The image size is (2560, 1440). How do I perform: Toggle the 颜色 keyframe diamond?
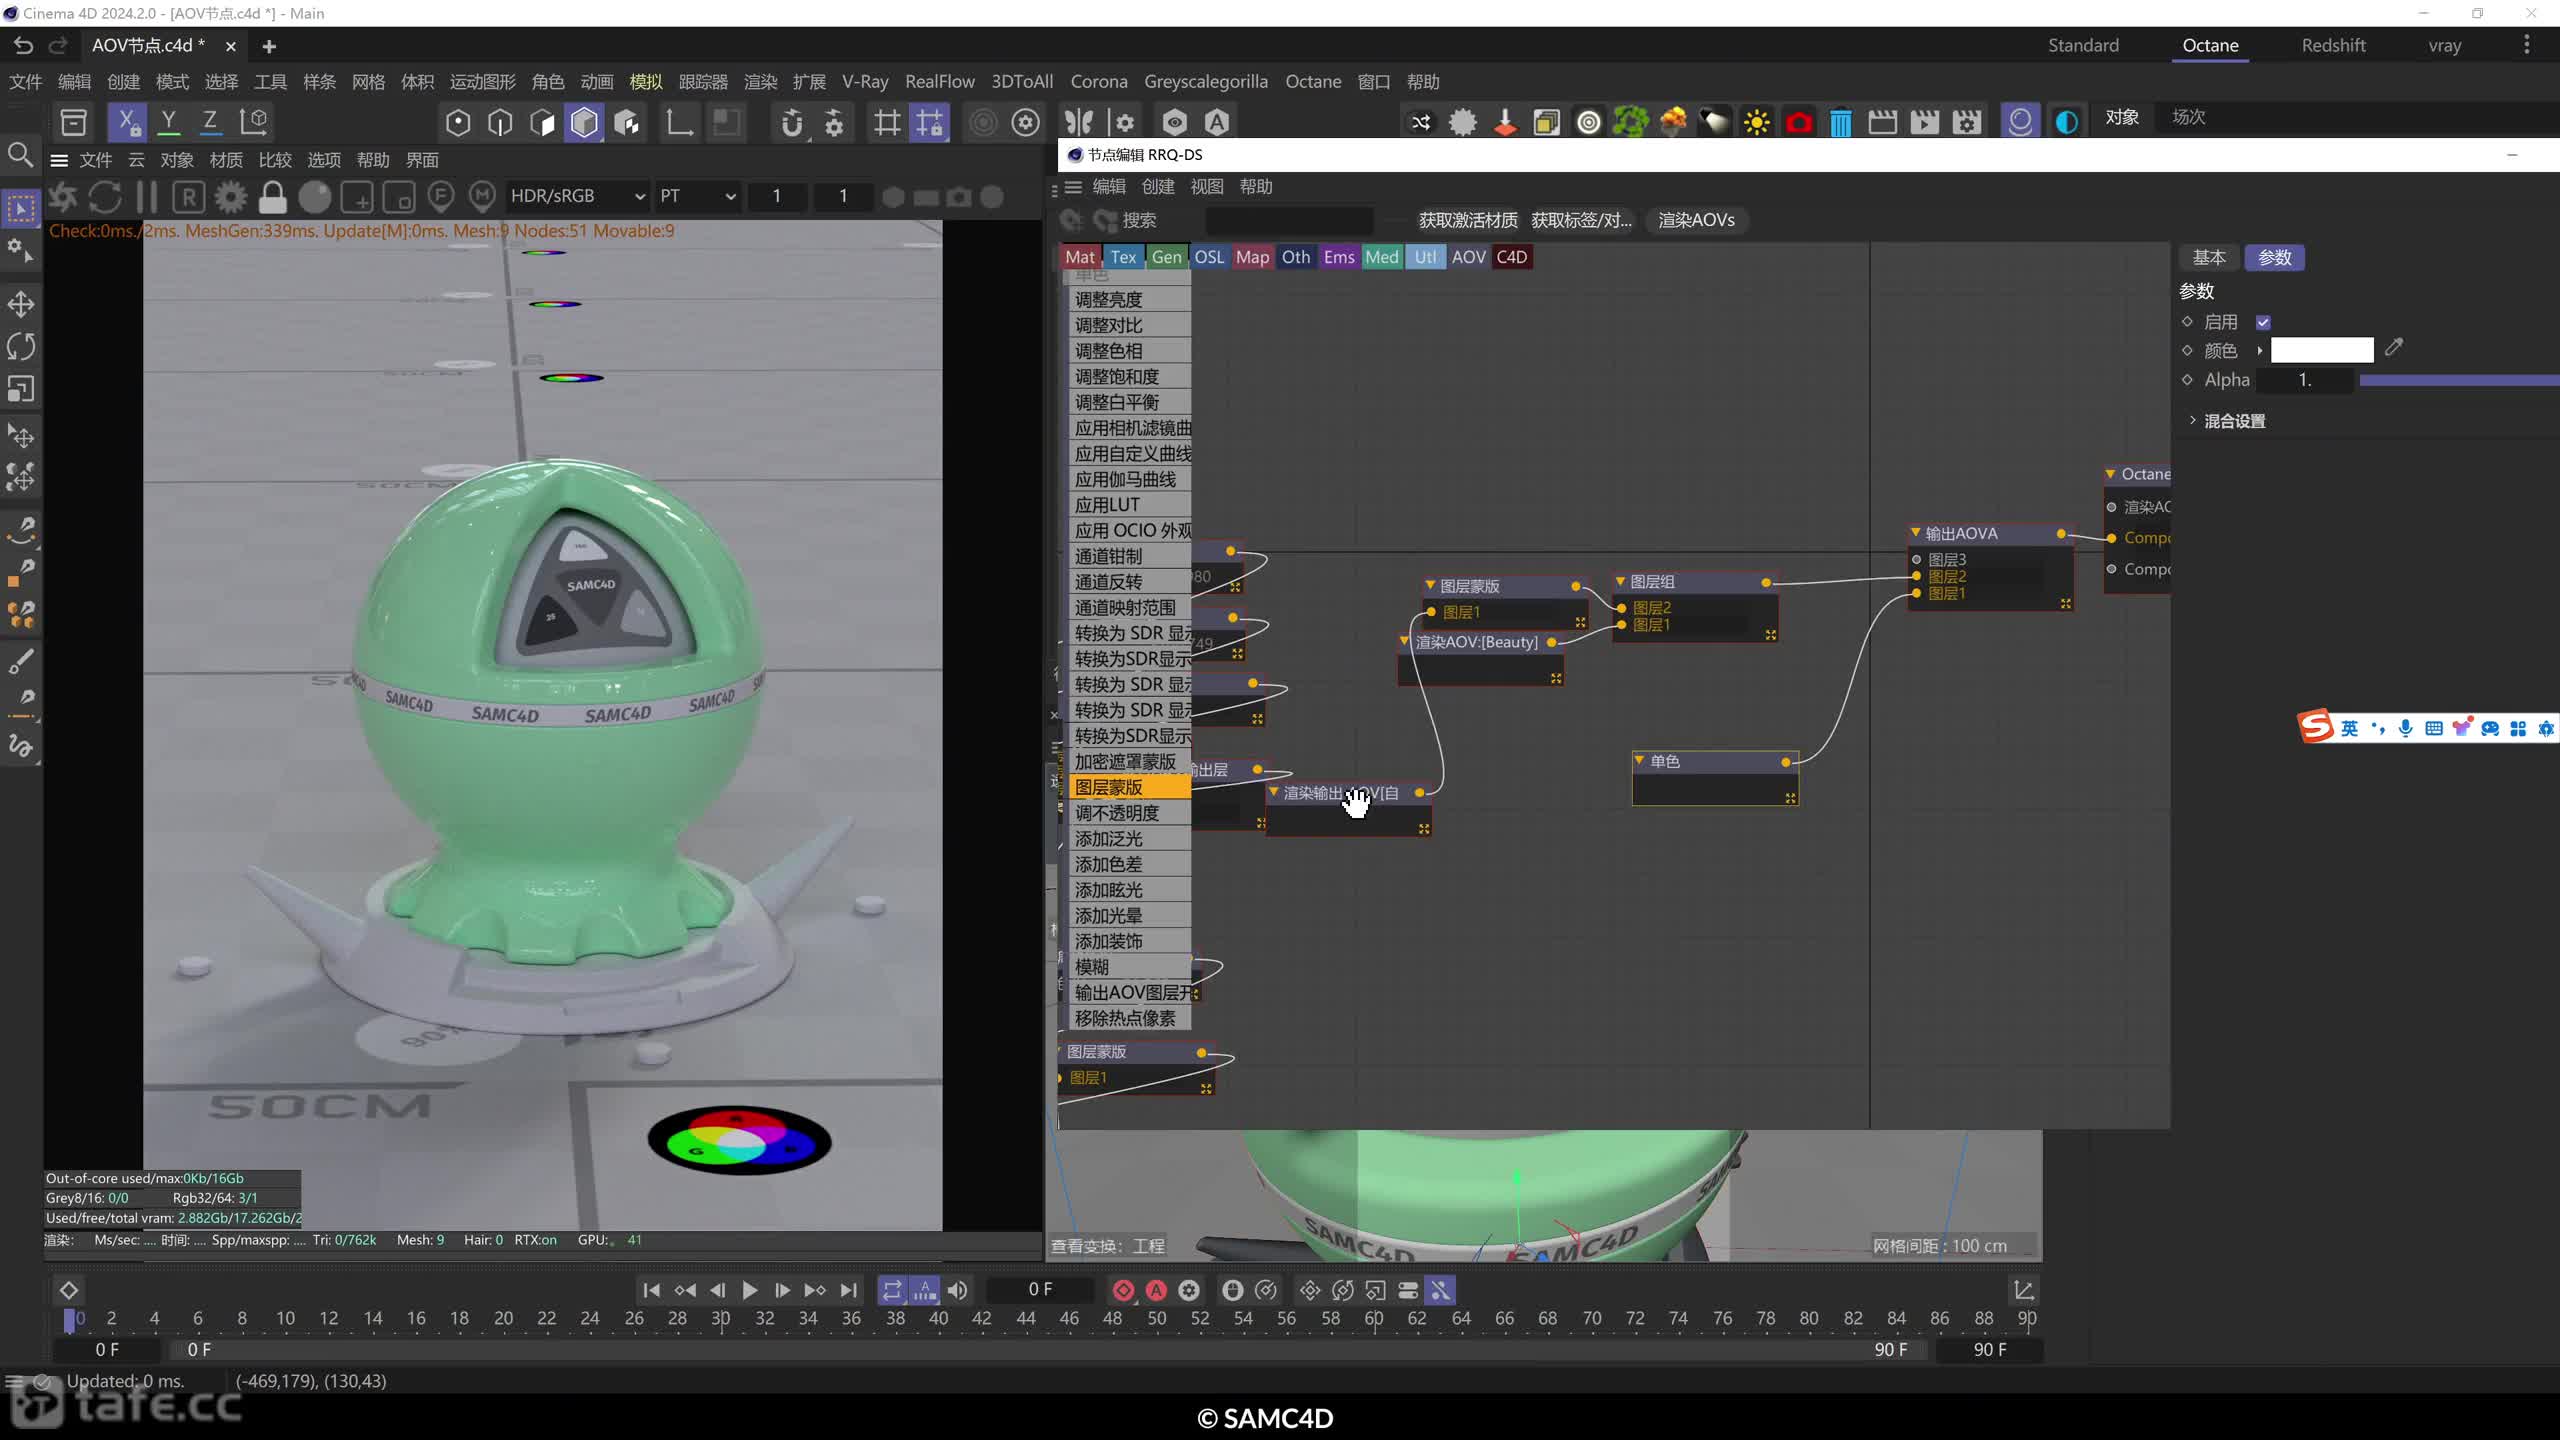pos(2187,350)
